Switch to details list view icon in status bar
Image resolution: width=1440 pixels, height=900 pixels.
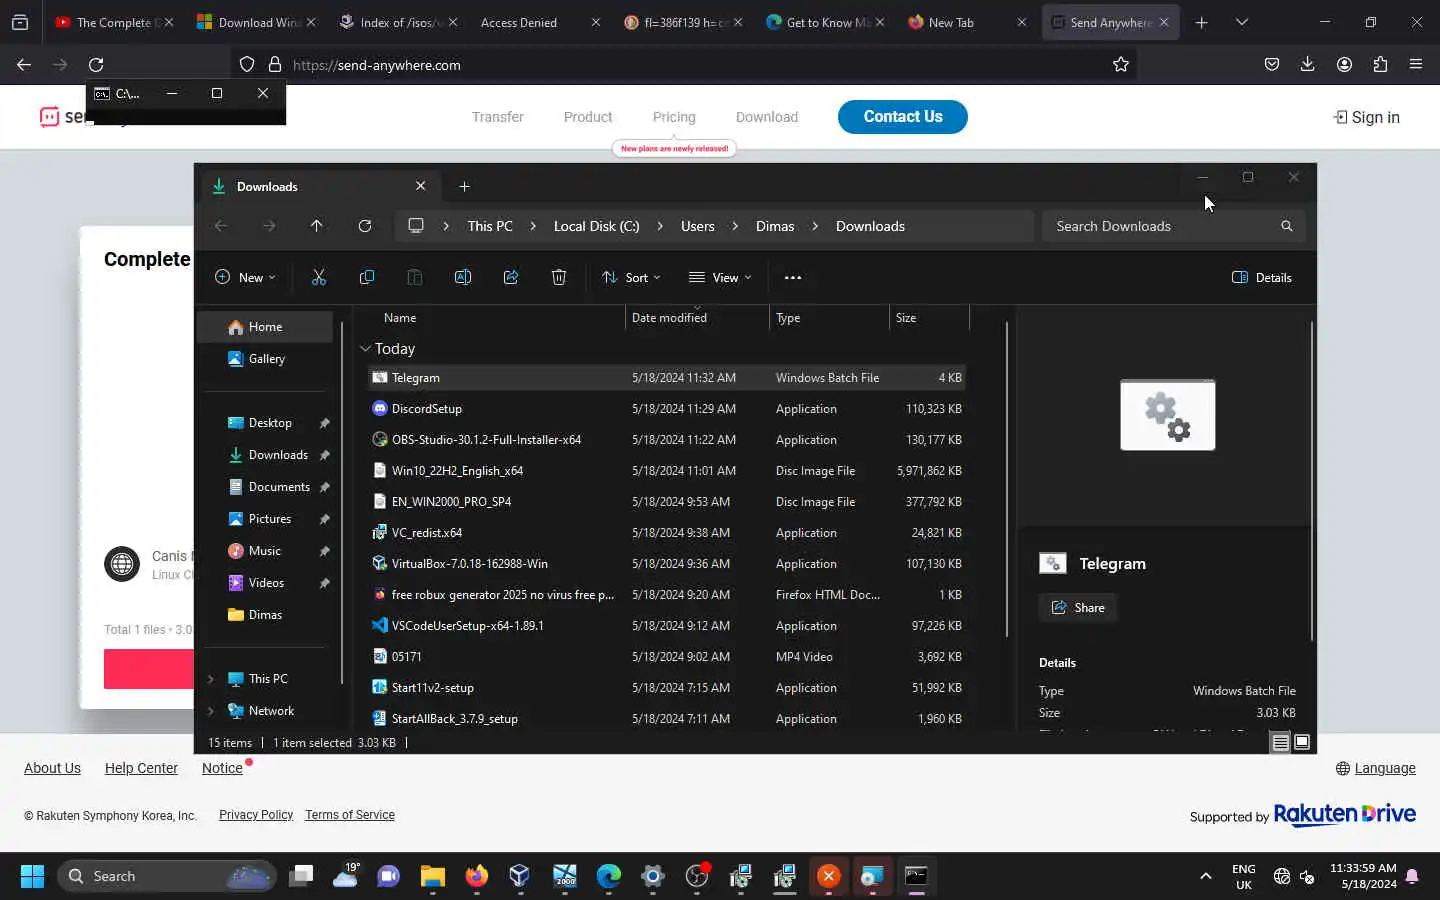click(1280, 742)
